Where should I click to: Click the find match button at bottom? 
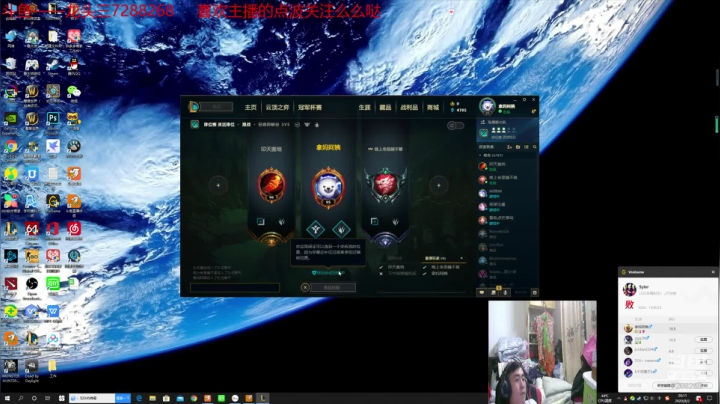(x=332, y=287)
